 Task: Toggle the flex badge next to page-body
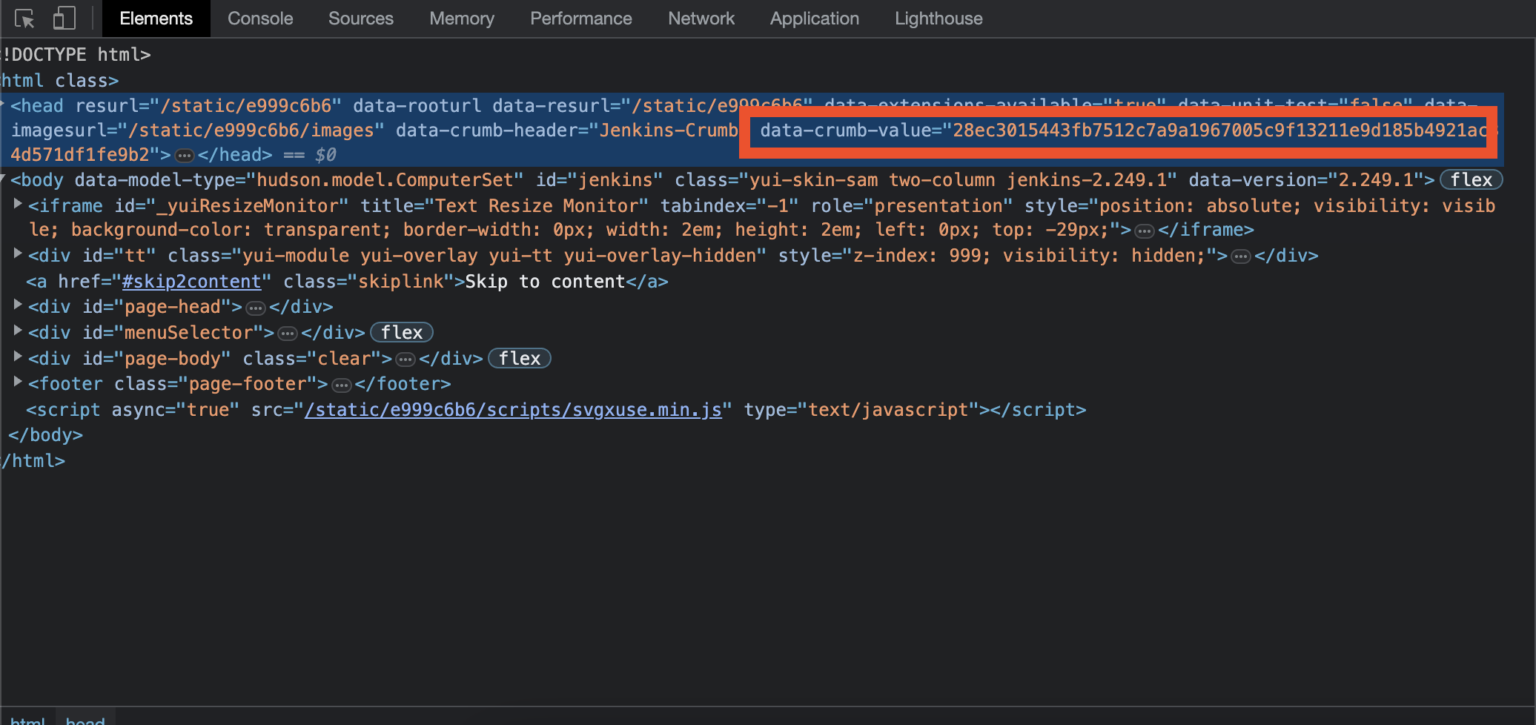[519, 358]
